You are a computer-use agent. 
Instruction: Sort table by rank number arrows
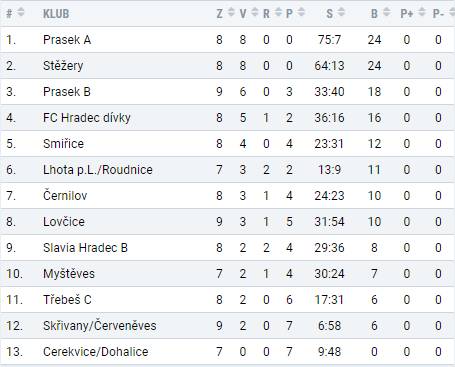coord(21,12)
